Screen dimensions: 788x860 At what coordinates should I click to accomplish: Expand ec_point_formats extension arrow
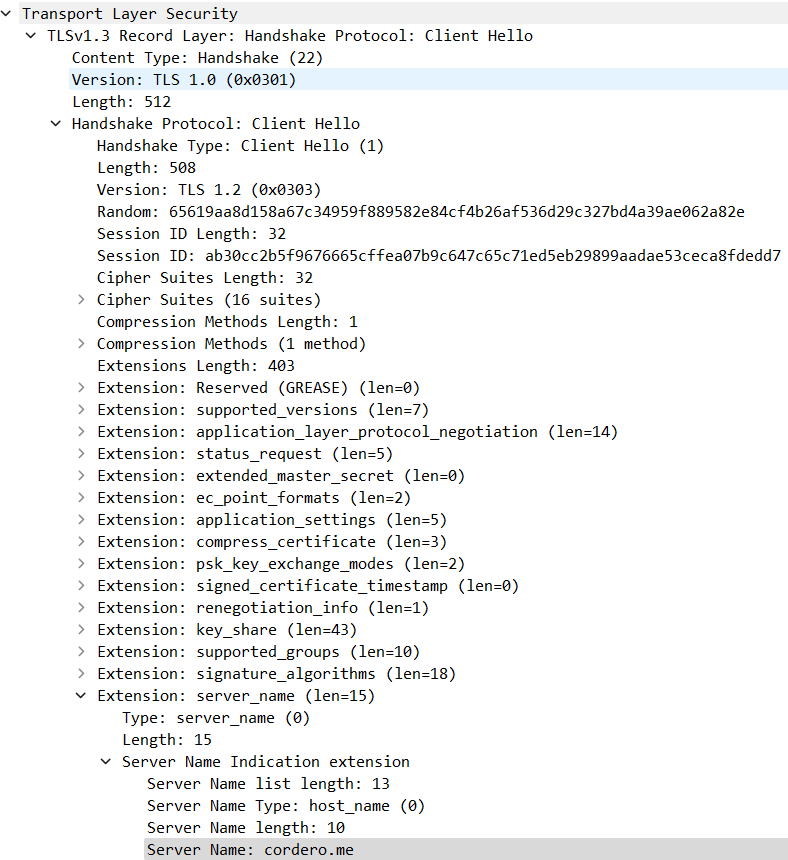(x=81, y=497)
